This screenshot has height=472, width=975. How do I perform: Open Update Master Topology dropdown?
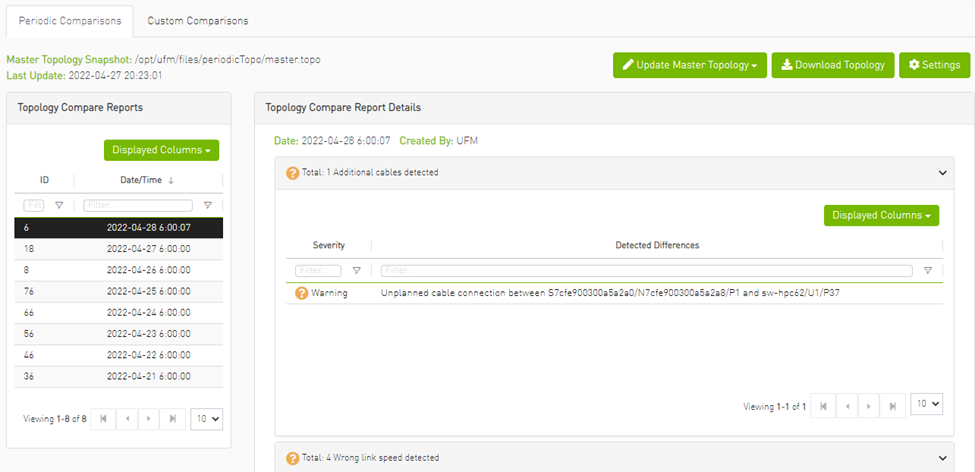coord(689,65)
